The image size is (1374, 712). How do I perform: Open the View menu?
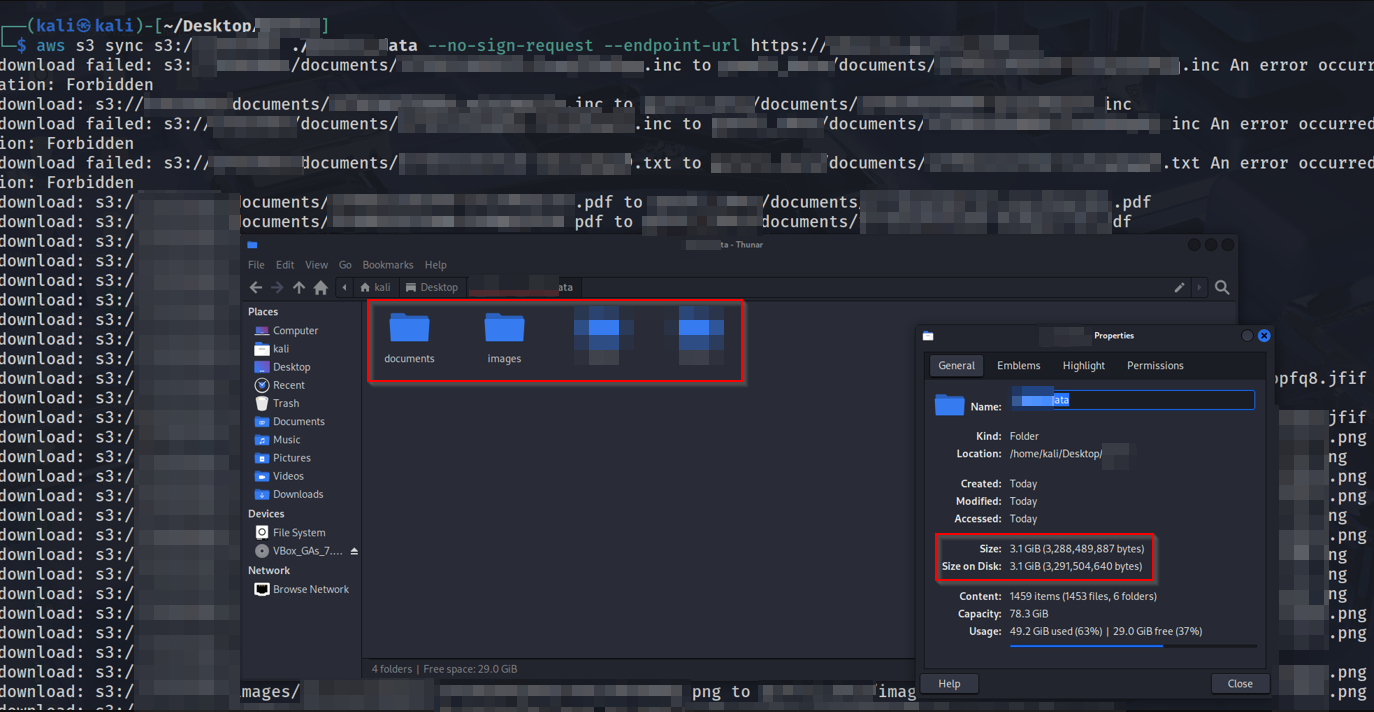(316, 265)
